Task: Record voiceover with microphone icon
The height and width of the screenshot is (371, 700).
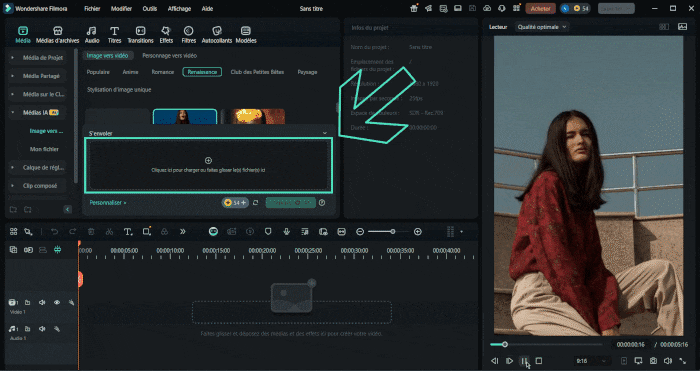Action: (287, 232)
